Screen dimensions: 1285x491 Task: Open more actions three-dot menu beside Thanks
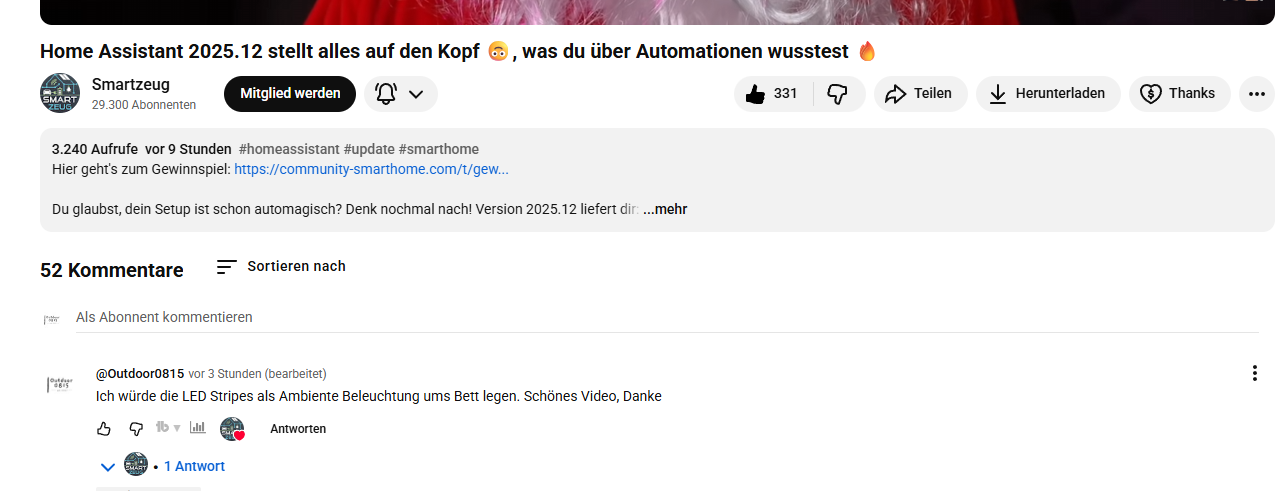tap(1256, 94)
